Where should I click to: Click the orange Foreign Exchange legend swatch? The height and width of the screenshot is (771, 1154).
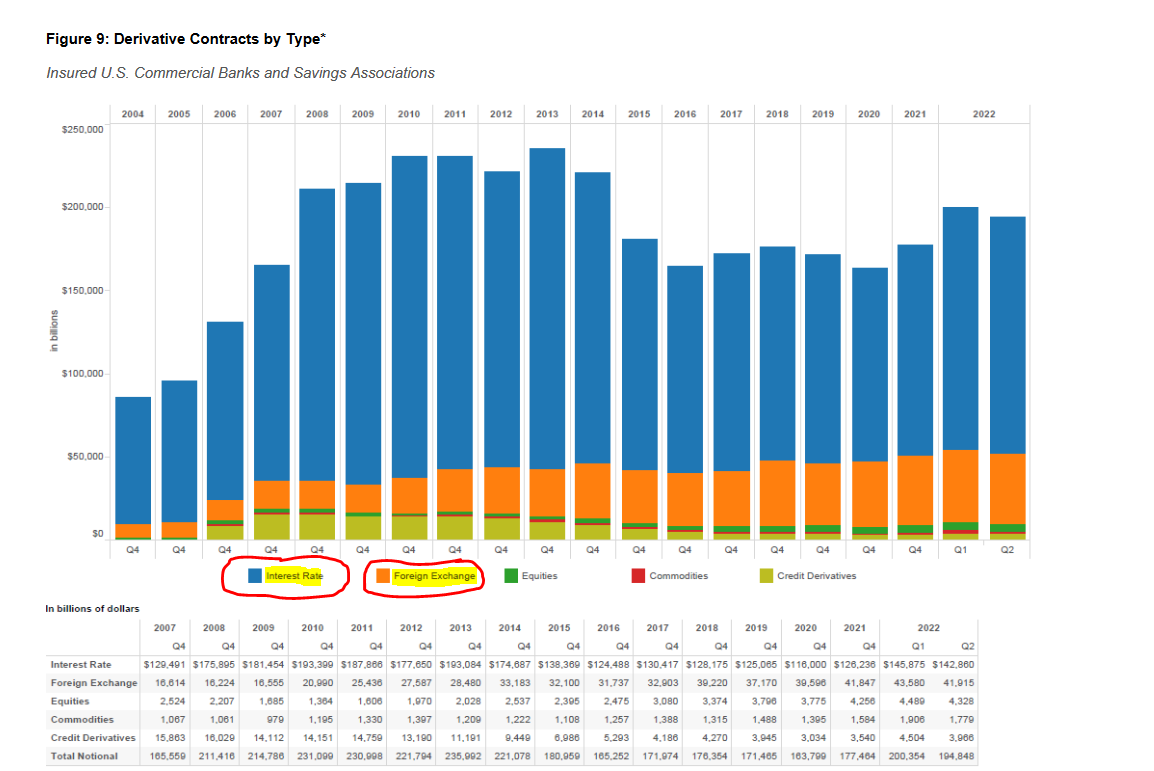pos(383,575)
